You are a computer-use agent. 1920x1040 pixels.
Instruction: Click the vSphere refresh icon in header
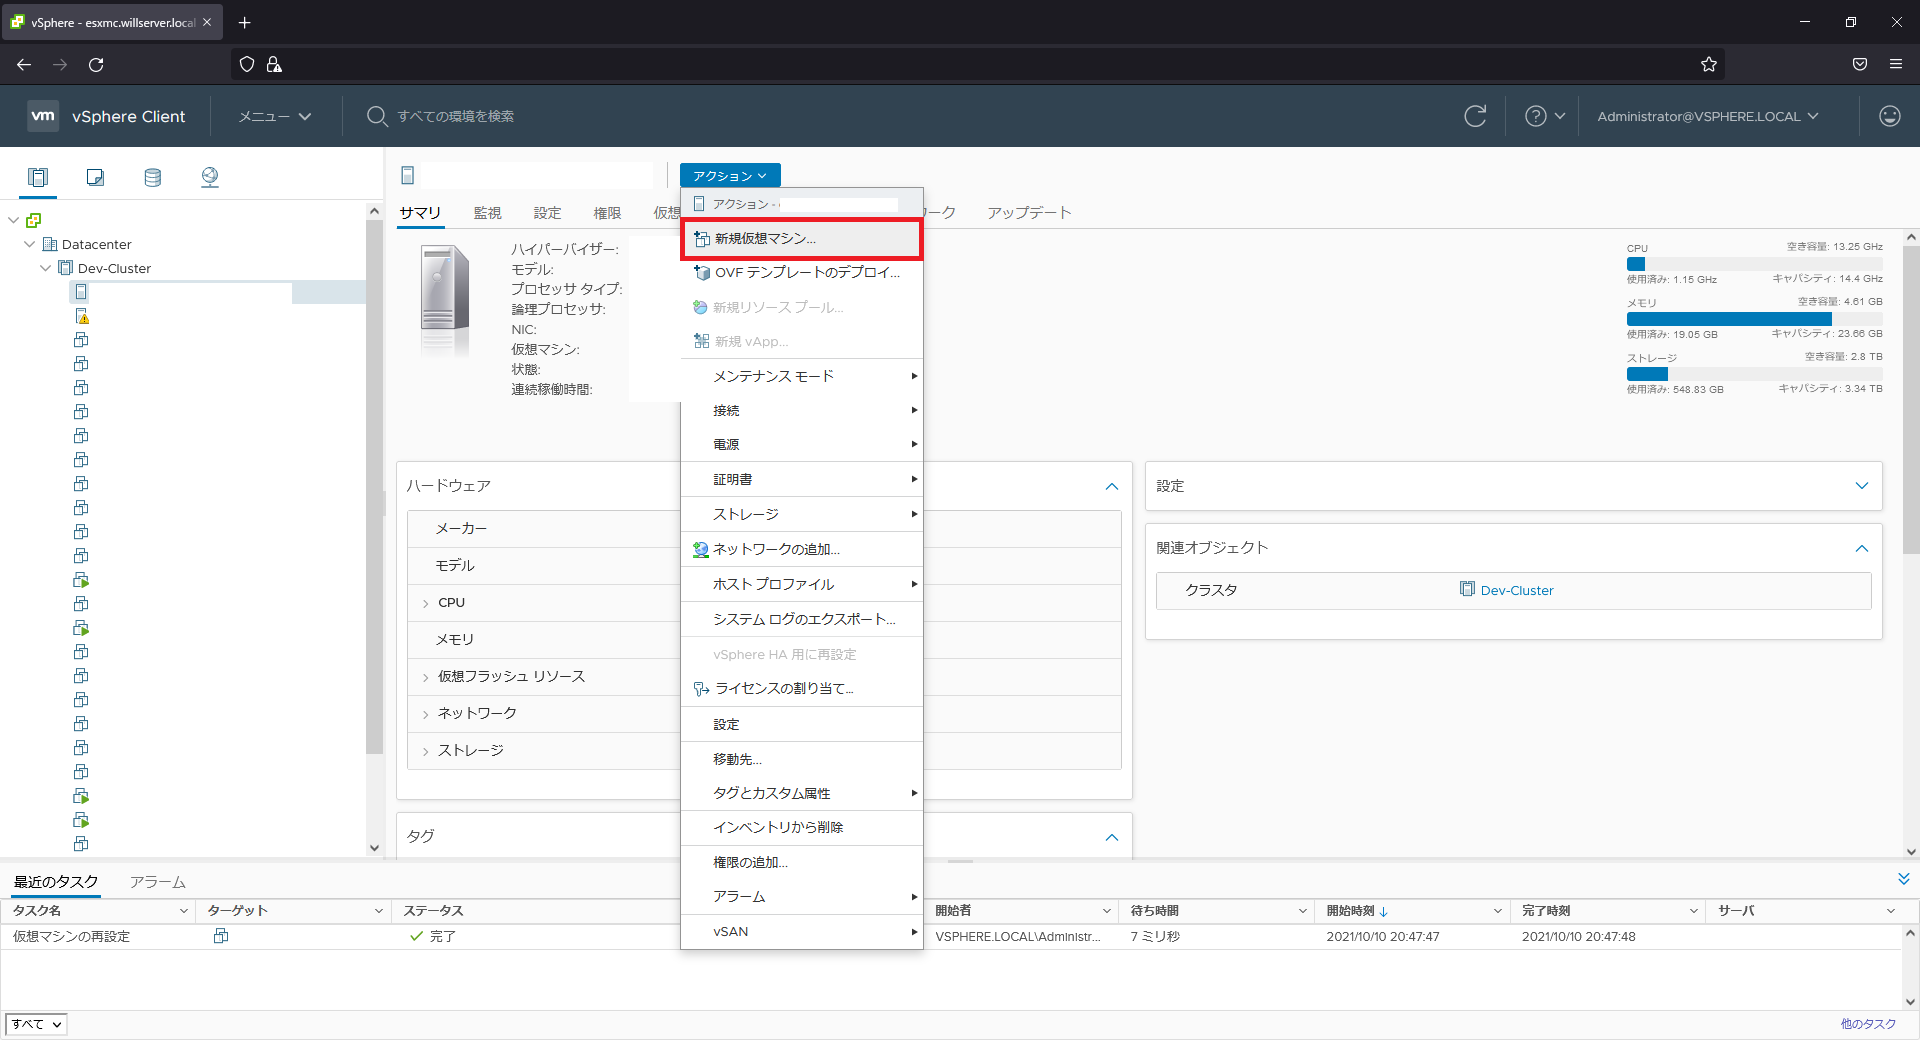1475,116
